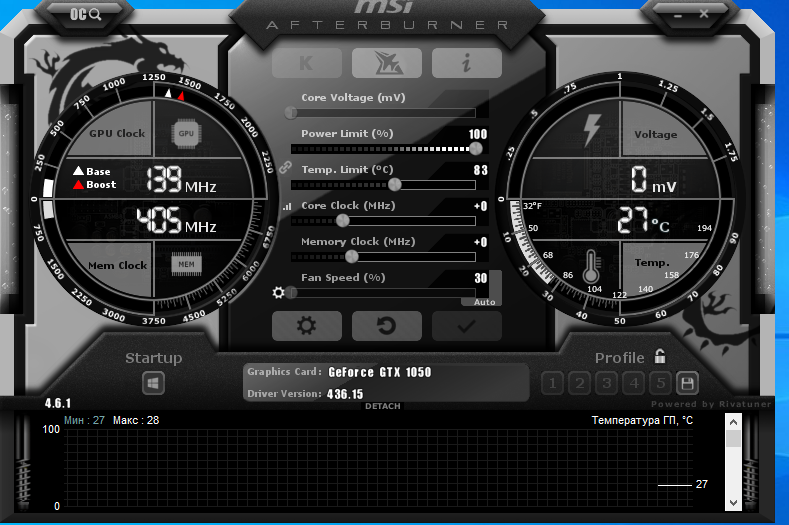The height and width of the screenshot is (525, 789).
Task: Click the Temp. Limit slider handle
Action: pos(395,185)
